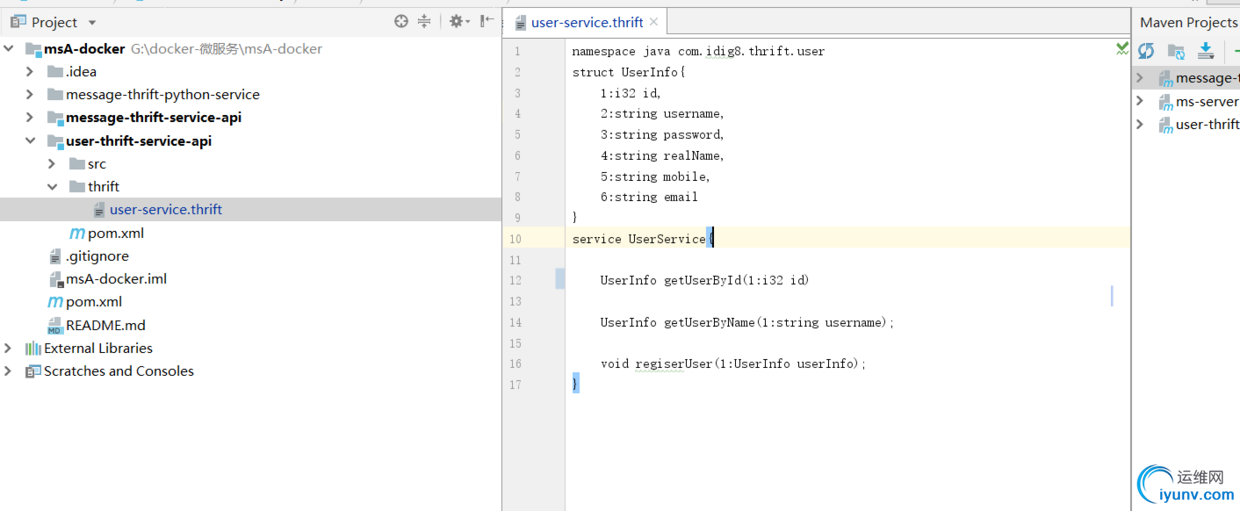Screen dimensions: 1240x511
Task: Select the root pom.xml file
Action: coord(84,302)
